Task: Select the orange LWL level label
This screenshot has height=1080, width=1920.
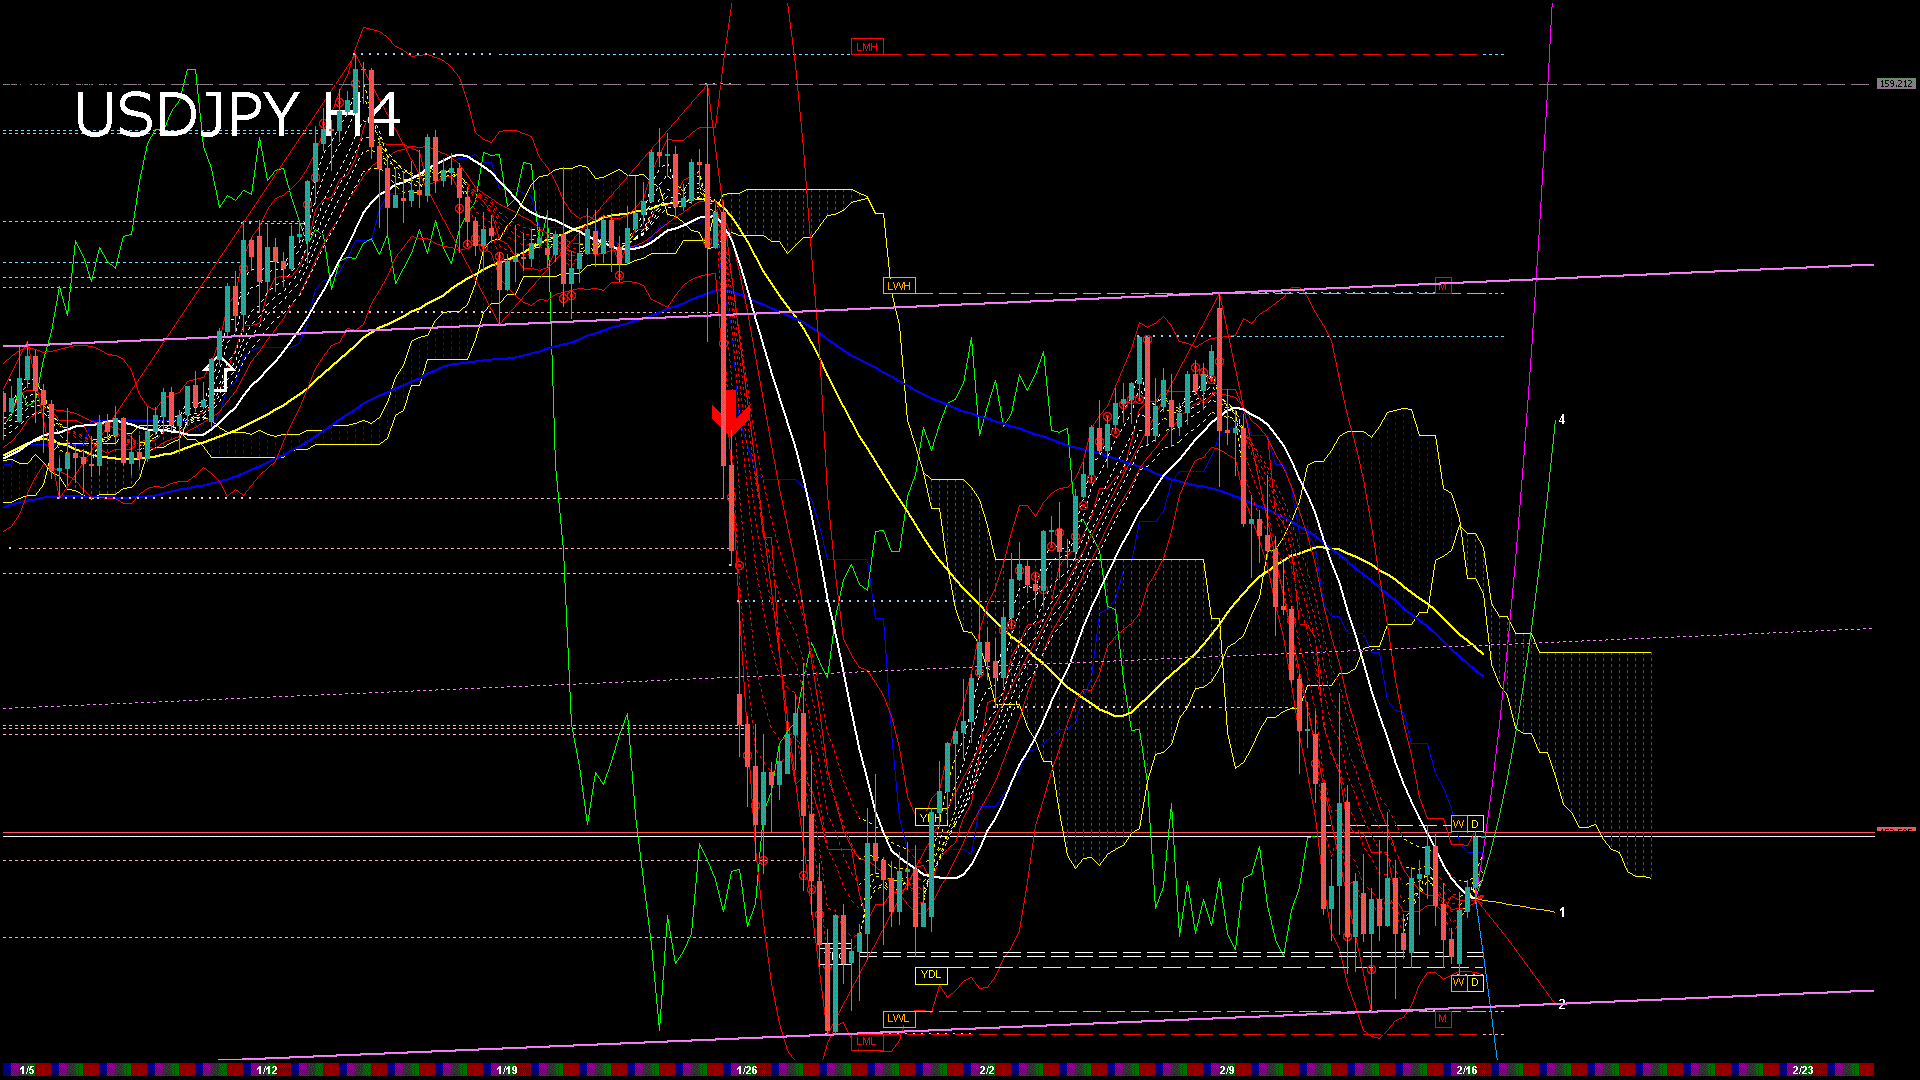Action: [898, 1019]
